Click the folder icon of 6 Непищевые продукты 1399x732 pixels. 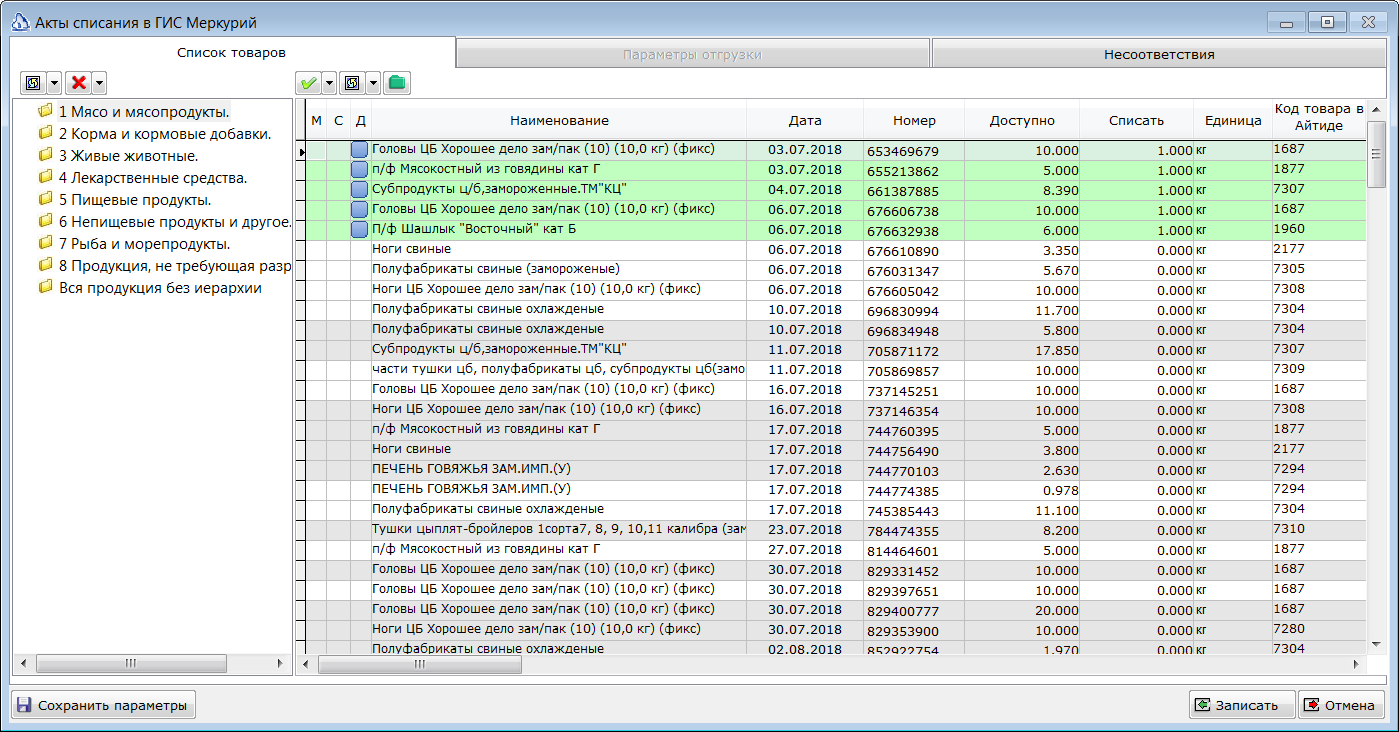[x=46, y=221]
